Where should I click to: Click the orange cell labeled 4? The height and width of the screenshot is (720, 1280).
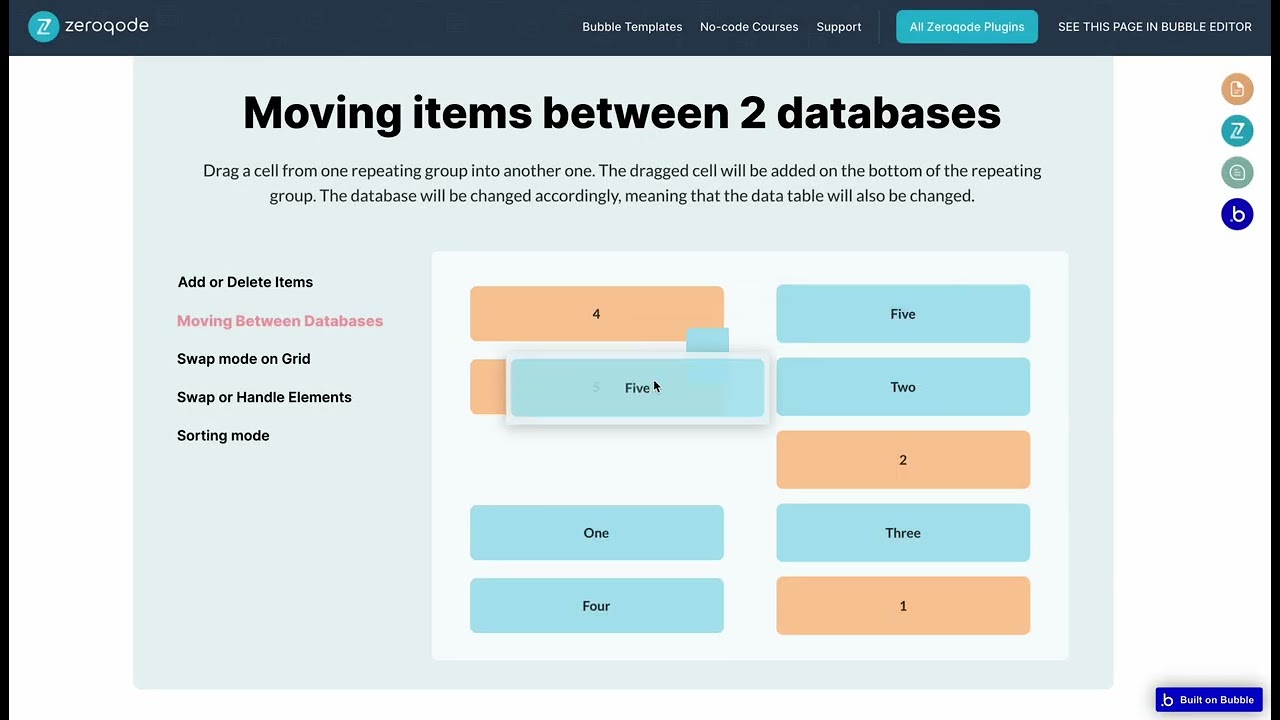pos(597,314)
